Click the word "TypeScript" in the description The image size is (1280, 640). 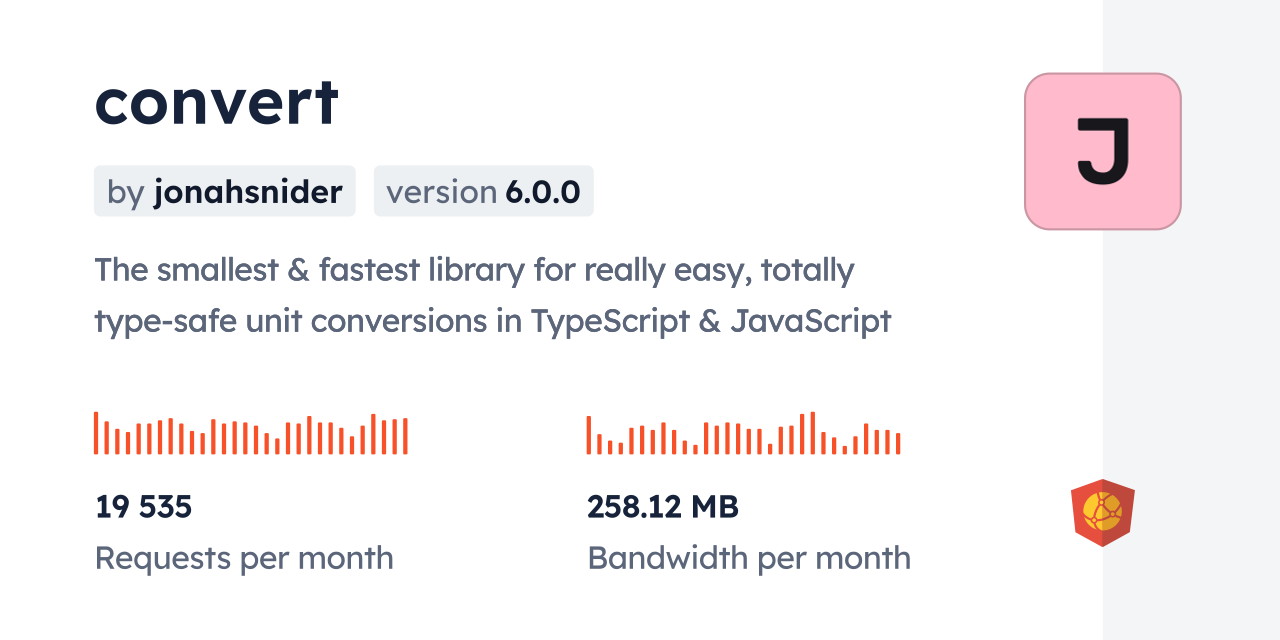(x=610, y=322)
